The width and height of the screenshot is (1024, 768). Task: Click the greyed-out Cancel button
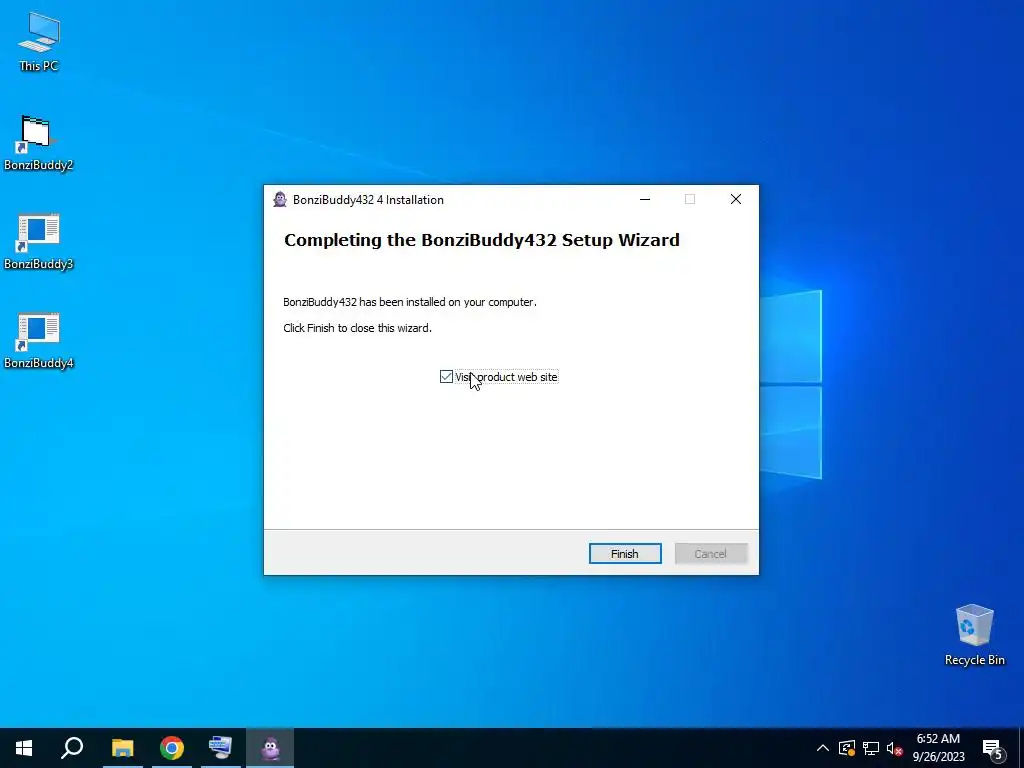711,554
